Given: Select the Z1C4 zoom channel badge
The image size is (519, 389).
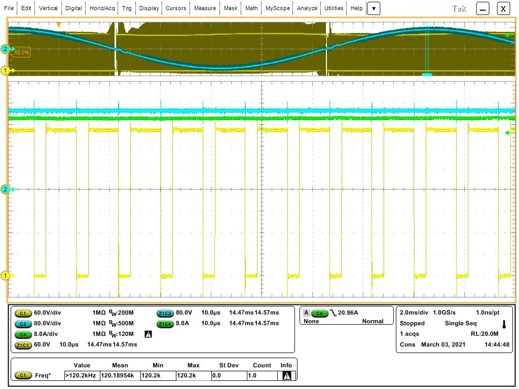Looking at the screenshot, I should pyautogui.click(x=165, y=324).
